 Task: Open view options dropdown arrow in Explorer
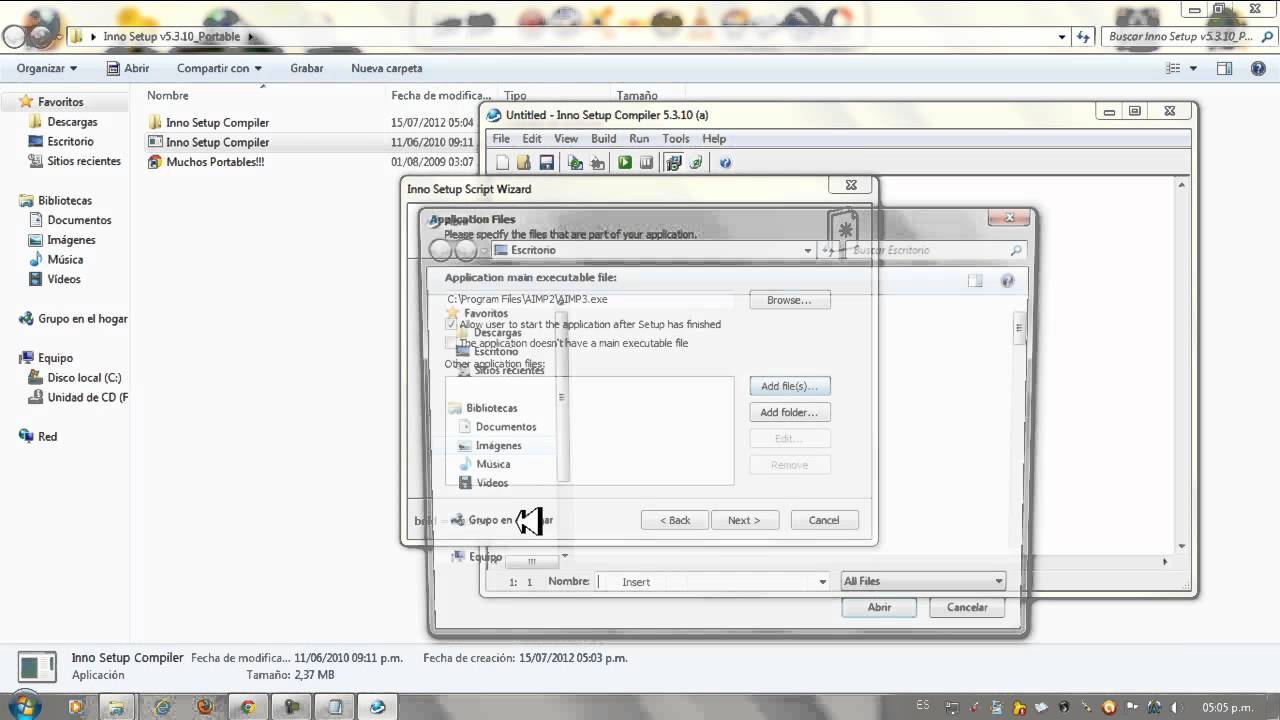click(x=1193, y=68)
